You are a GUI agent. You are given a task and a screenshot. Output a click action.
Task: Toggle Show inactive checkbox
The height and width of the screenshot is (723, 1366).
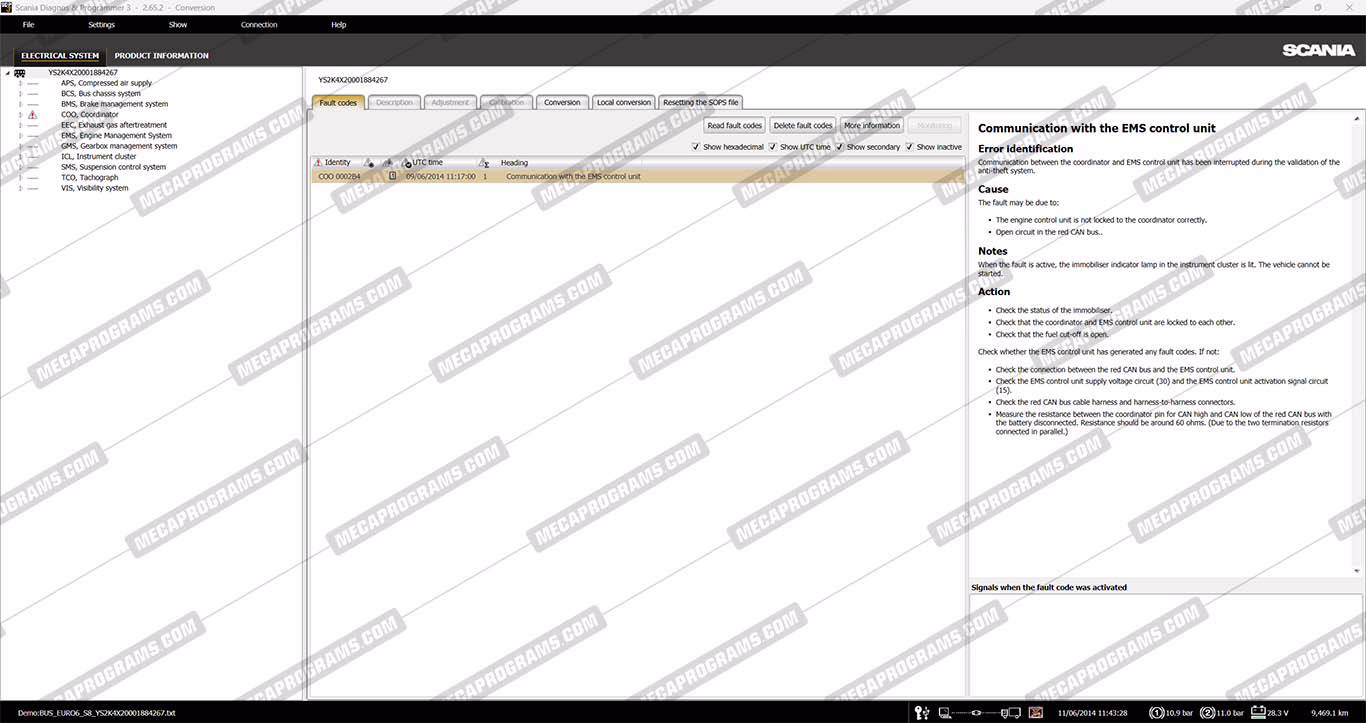910,147
